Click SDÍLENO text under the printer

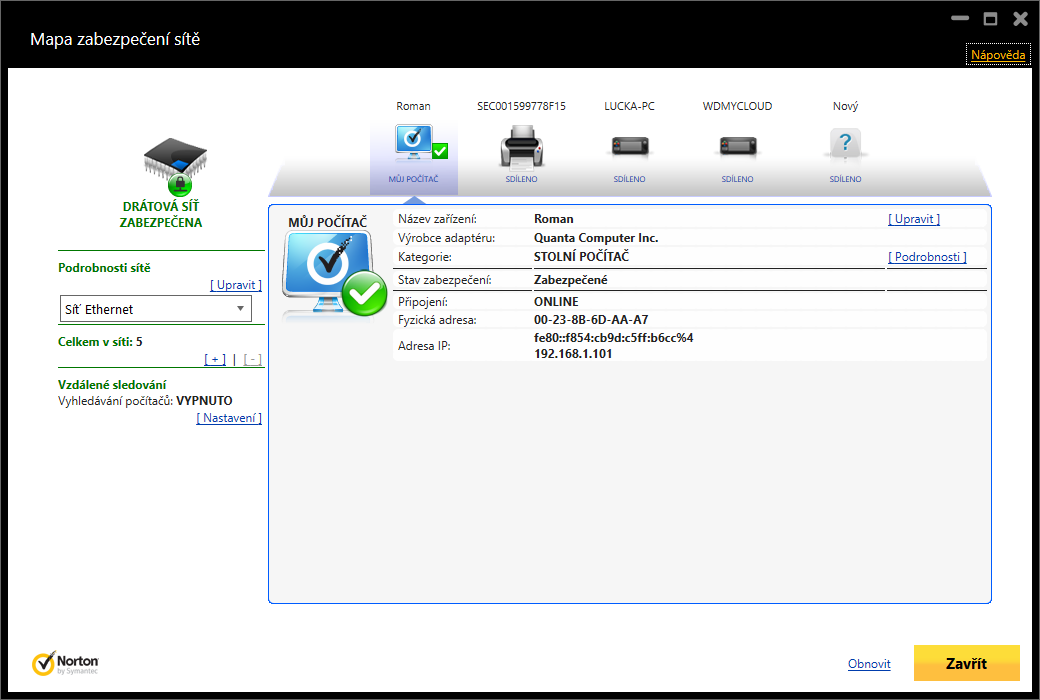pyautogui.click(x=521, y=179)
